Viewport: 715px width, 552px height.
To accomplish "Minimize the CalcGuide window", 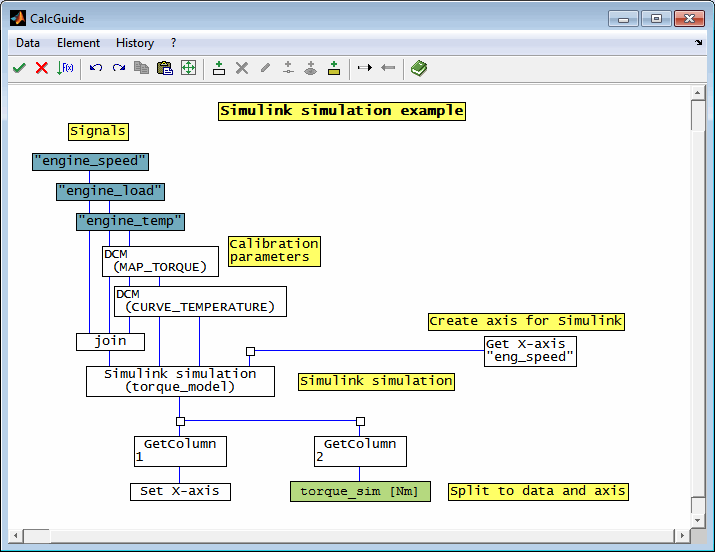I will (x=623, y=19).
